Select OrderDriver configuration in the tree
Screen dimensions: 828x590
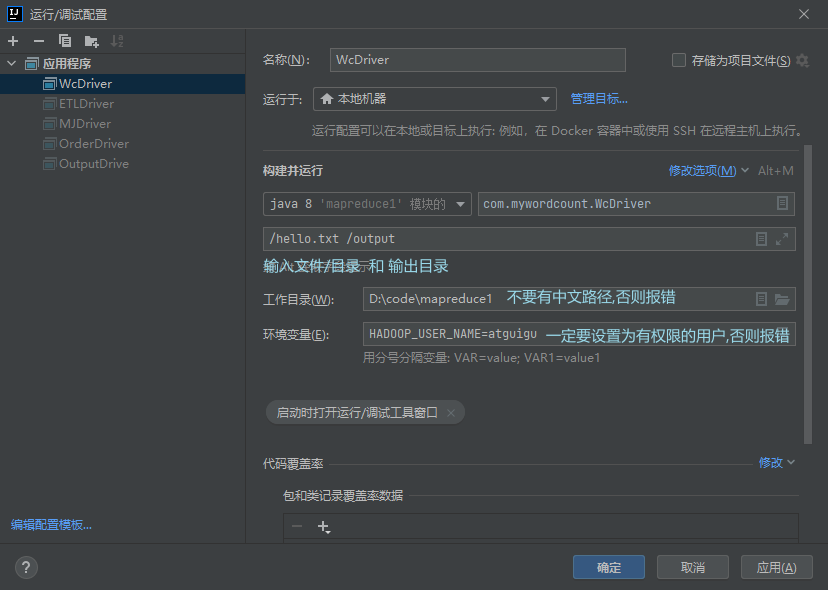[93, 144]
